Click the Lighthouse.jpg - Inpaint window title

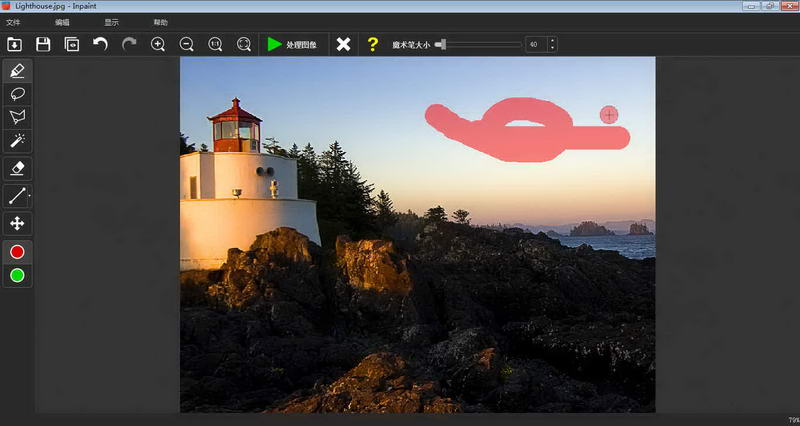tap(56, 6)
